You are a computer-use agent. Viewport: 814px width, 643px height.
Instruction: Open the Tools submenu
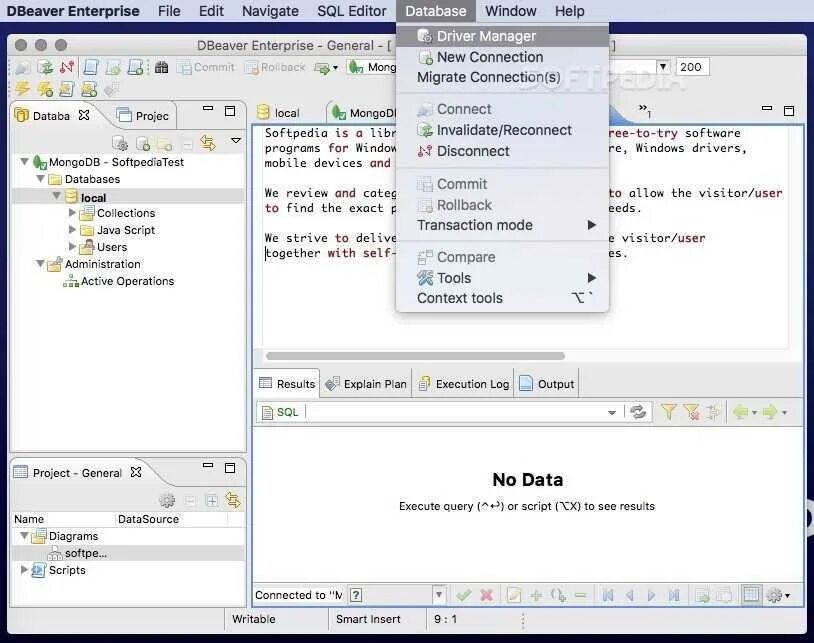502,278
